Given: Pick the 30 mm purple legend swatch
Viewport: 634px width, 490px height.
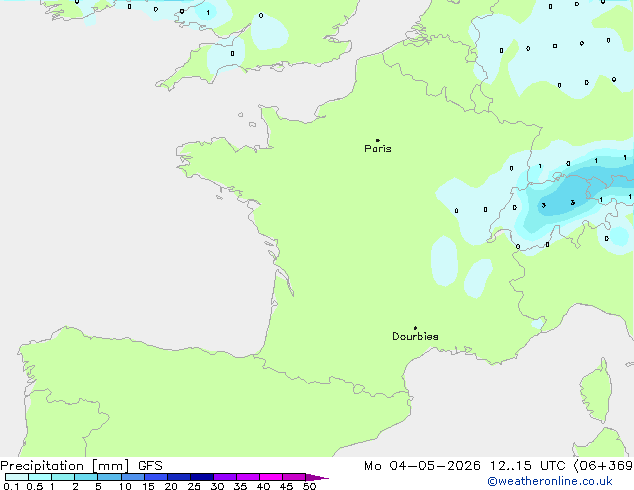Looking at the screenshot, I should point(225,477).
